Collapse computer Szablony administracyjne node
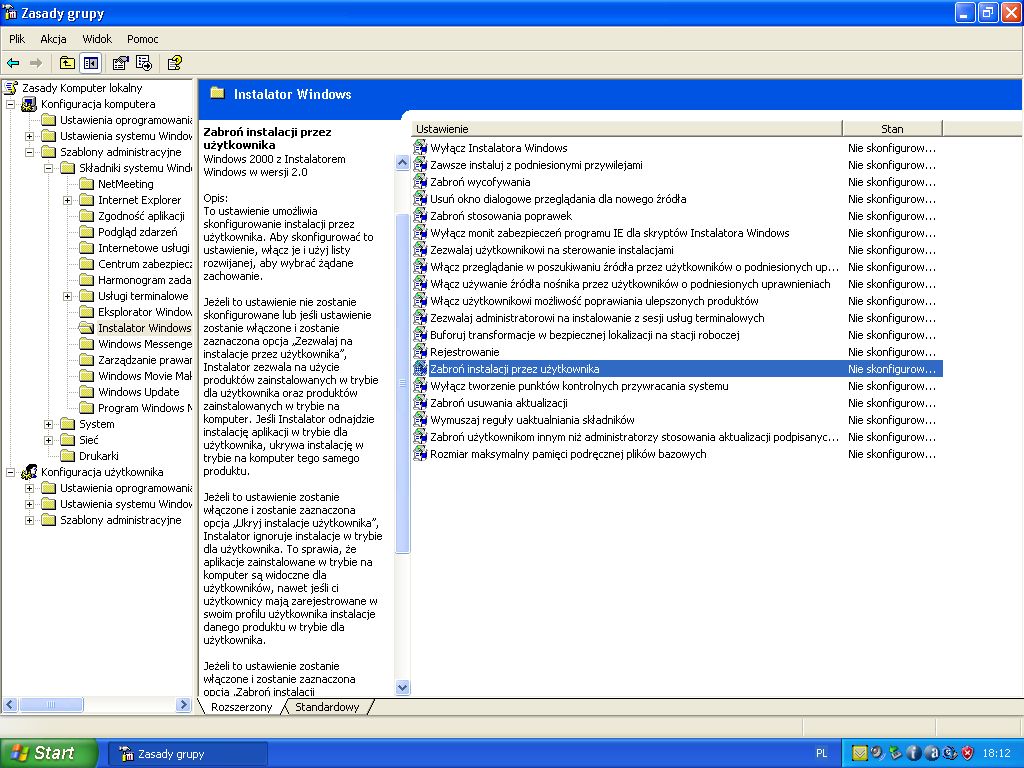The image size is (1024, 768). pyautogui.click(x=29, y=152)
